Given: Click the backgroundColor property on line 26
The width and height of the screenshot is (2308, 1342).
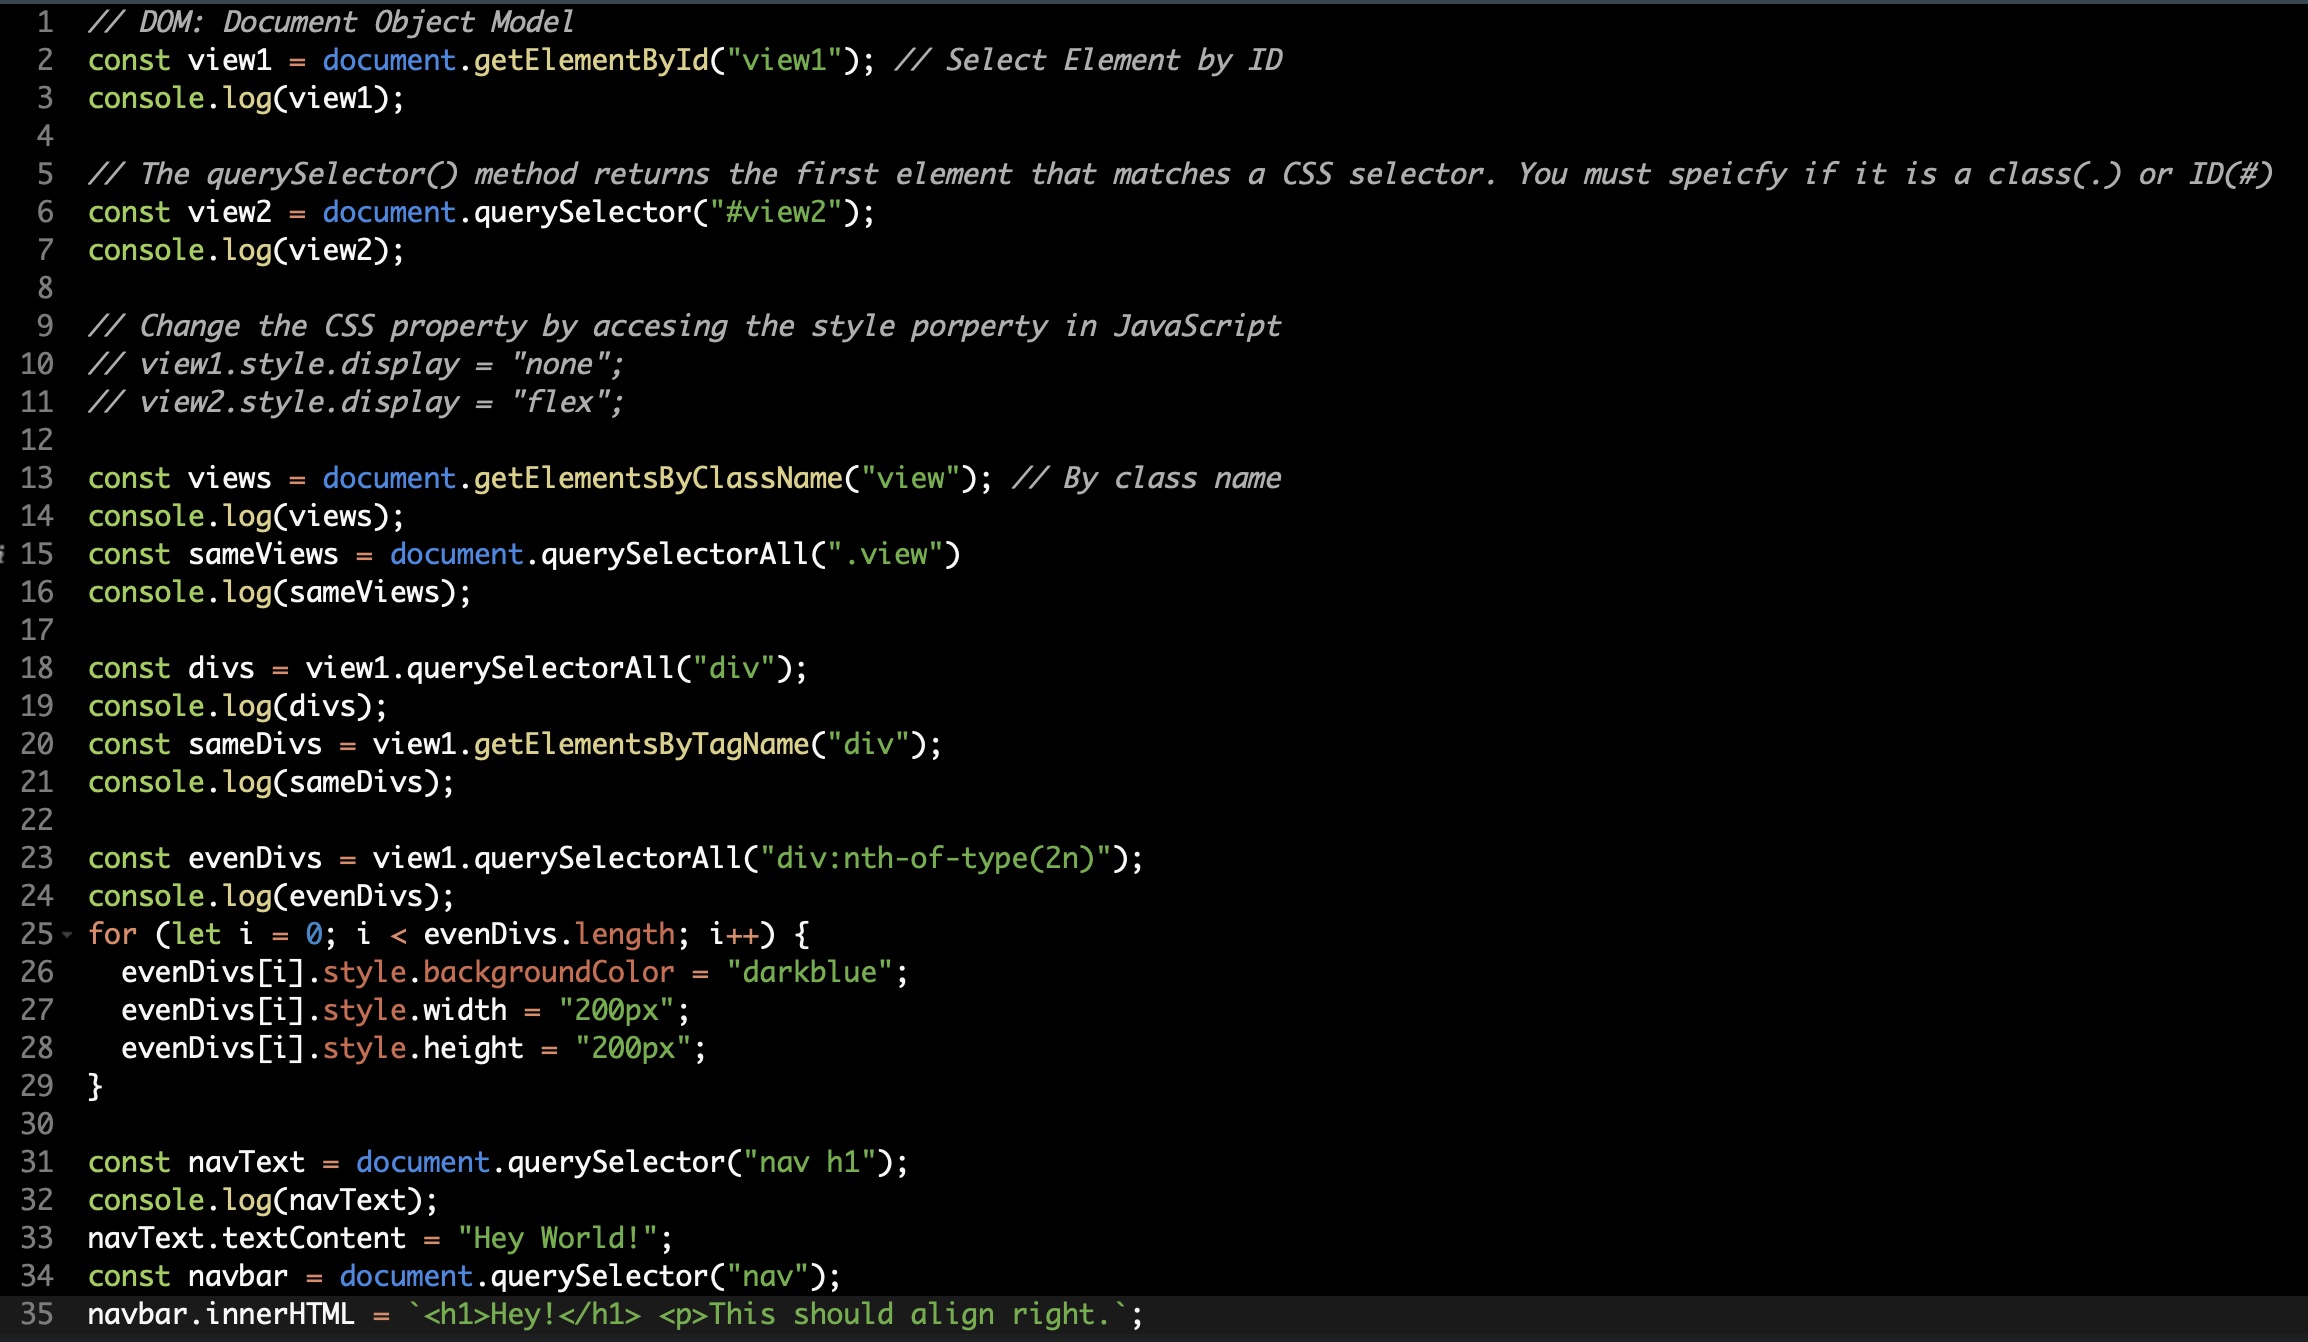Looking at the screenshot, I should click(x=548, y=972).
